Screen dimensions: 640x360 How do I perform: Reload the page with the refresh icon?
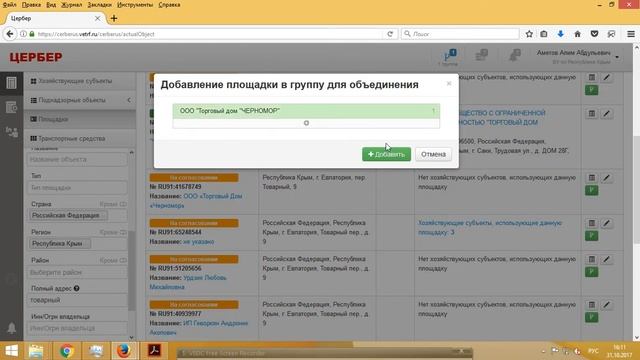[390, 34]
